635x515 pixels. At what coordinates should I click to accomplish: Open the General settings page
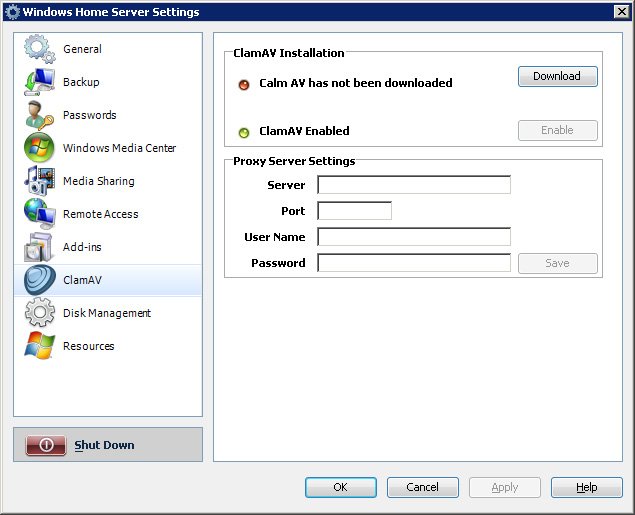click(x=108, y=49)
